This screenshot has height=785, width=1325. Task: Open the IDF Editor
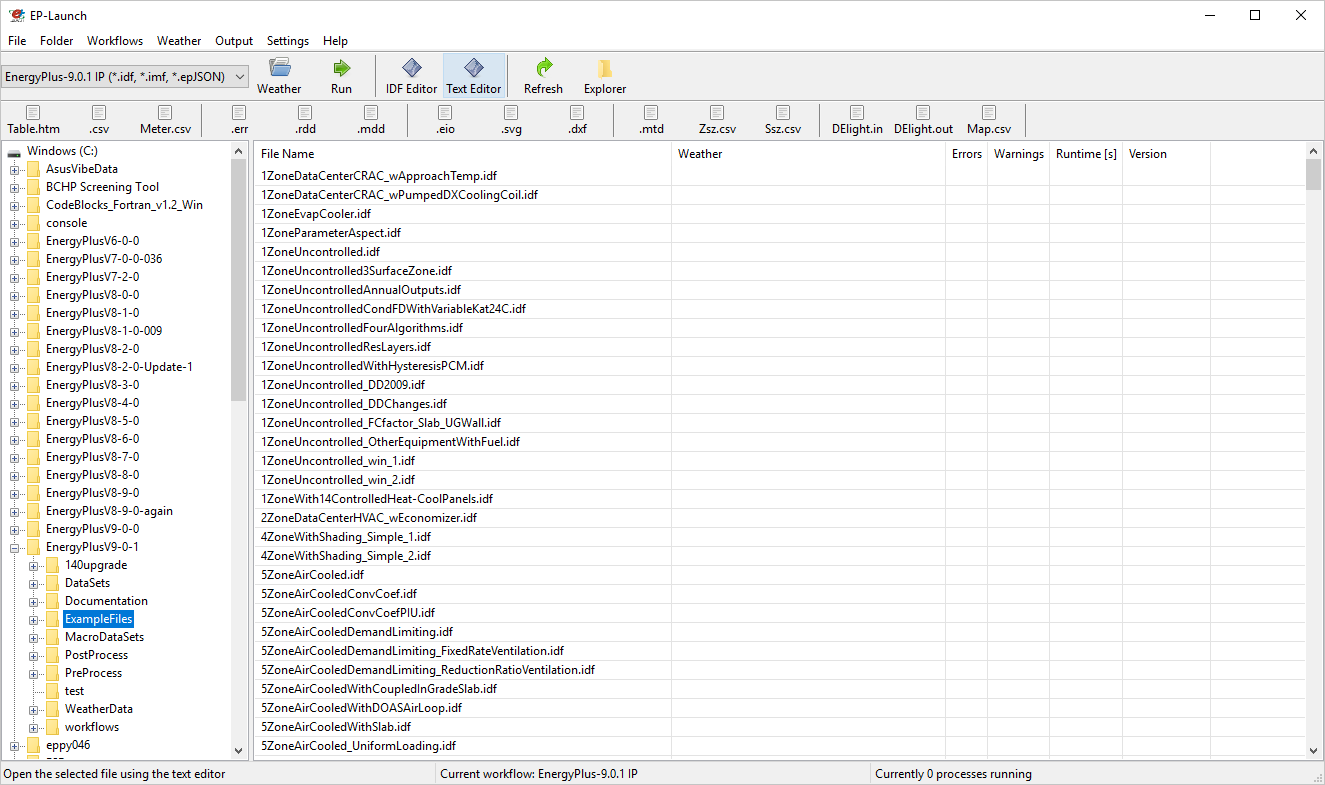[x=411, y=76]
